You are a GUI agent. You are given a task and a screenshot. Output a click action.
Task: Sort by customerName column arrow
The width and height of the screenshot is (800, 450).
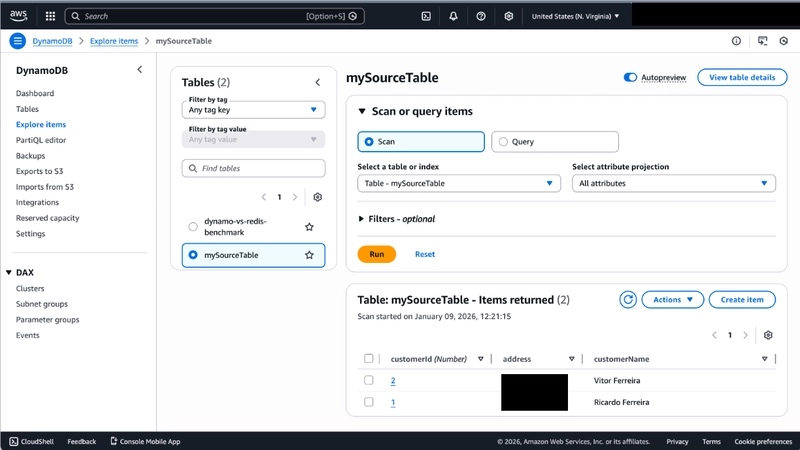point(764,359)
